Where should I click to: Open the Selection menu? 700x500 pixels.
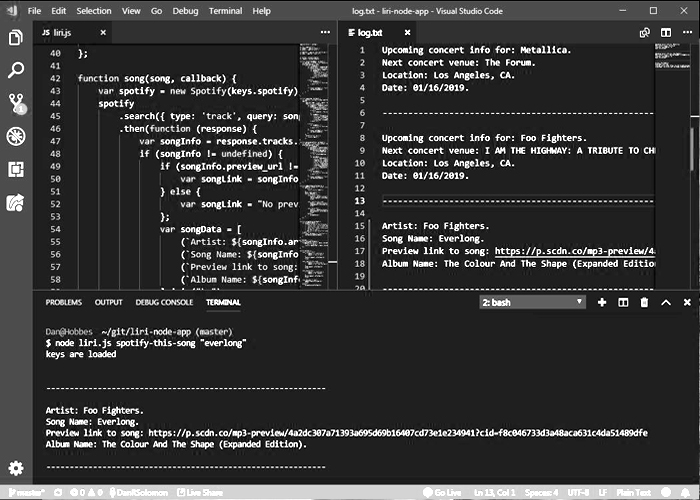coord(94,11)
